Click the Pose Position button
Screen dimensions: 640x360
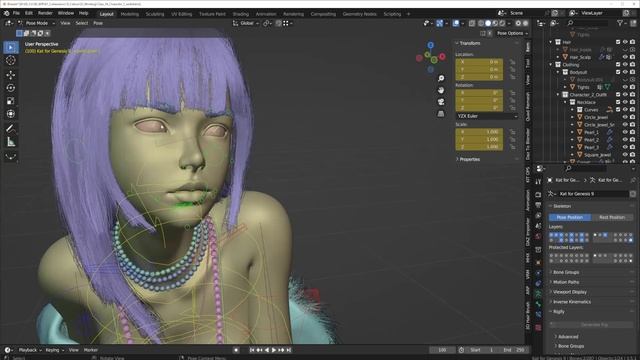[570, 218]
